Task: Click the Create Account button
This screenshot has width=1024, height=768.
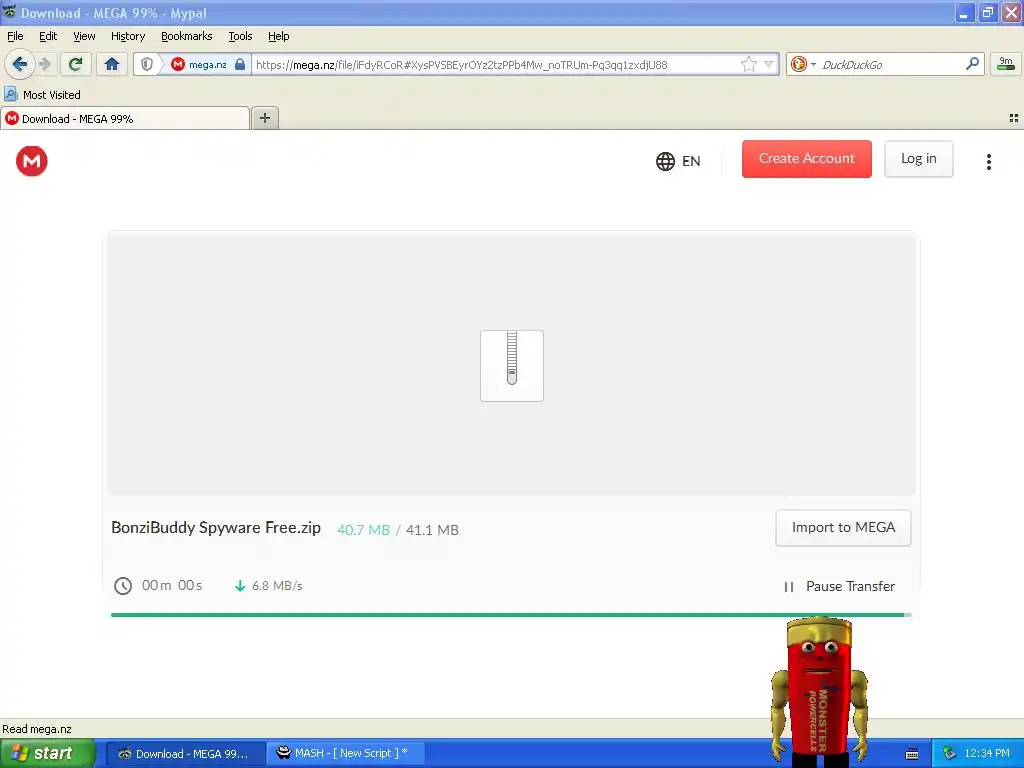Action: (807, 159)
